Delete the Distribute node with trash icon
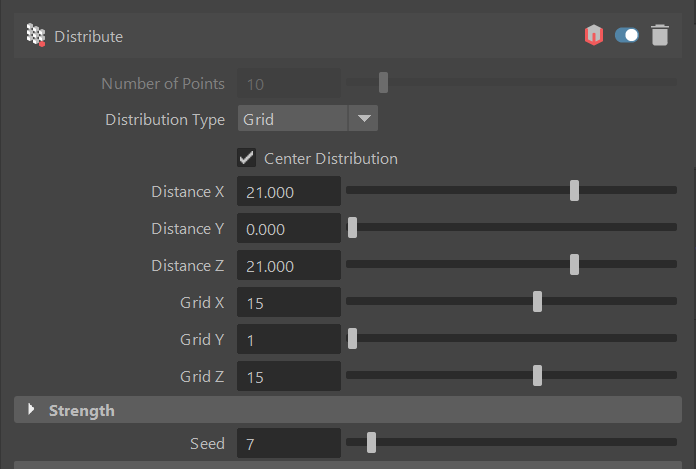This screenshot has height=469, width=696. click(660, 35)
